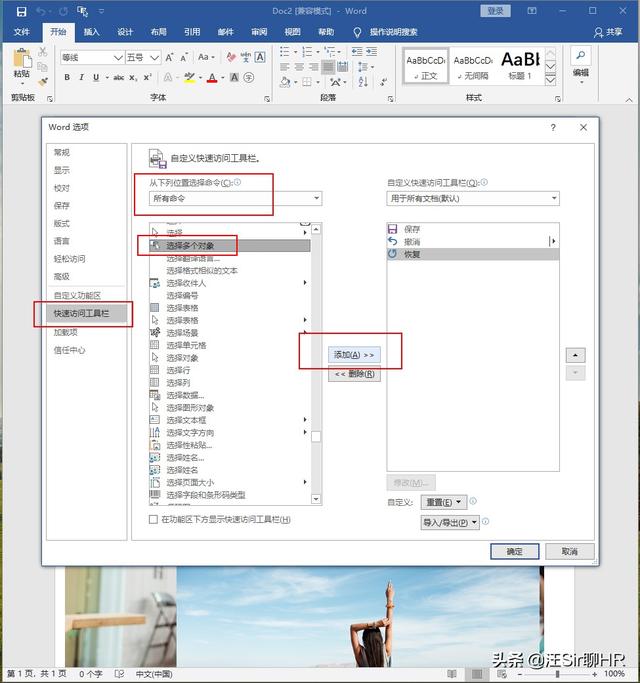
Task: Click the lightbulb Tell Me icon
Action: click(357, 32)
